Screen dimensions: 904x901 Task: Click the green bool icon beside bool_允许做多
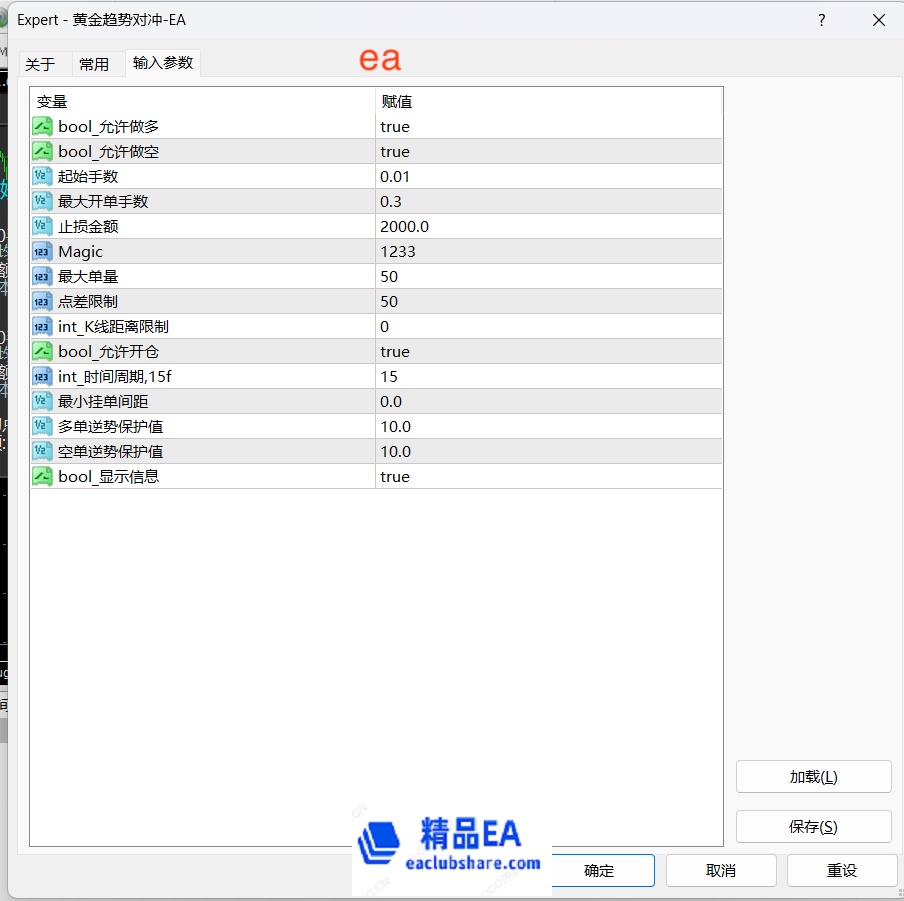42,125
